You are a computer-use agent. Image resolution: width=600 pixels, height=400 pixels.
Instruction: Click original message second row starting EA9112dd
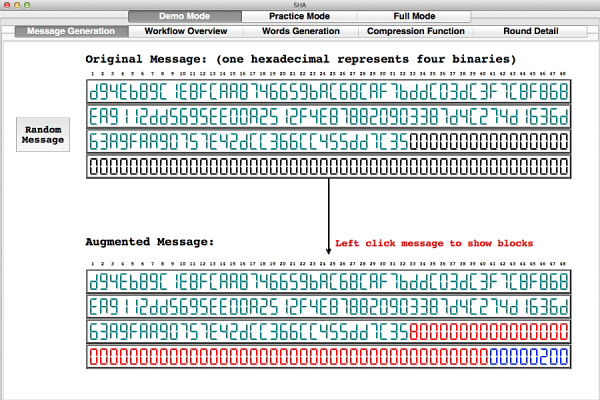(328, 118)
